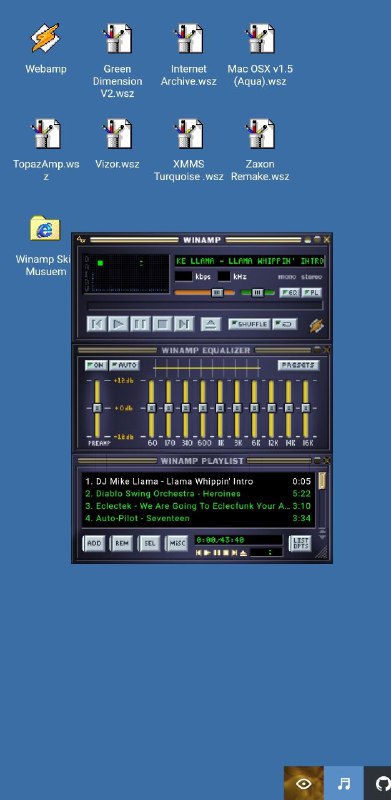Screen dimensions: 391x800
Task: Select TopazAmp.wsz skin file icon
Action: (x=45, y=150)
